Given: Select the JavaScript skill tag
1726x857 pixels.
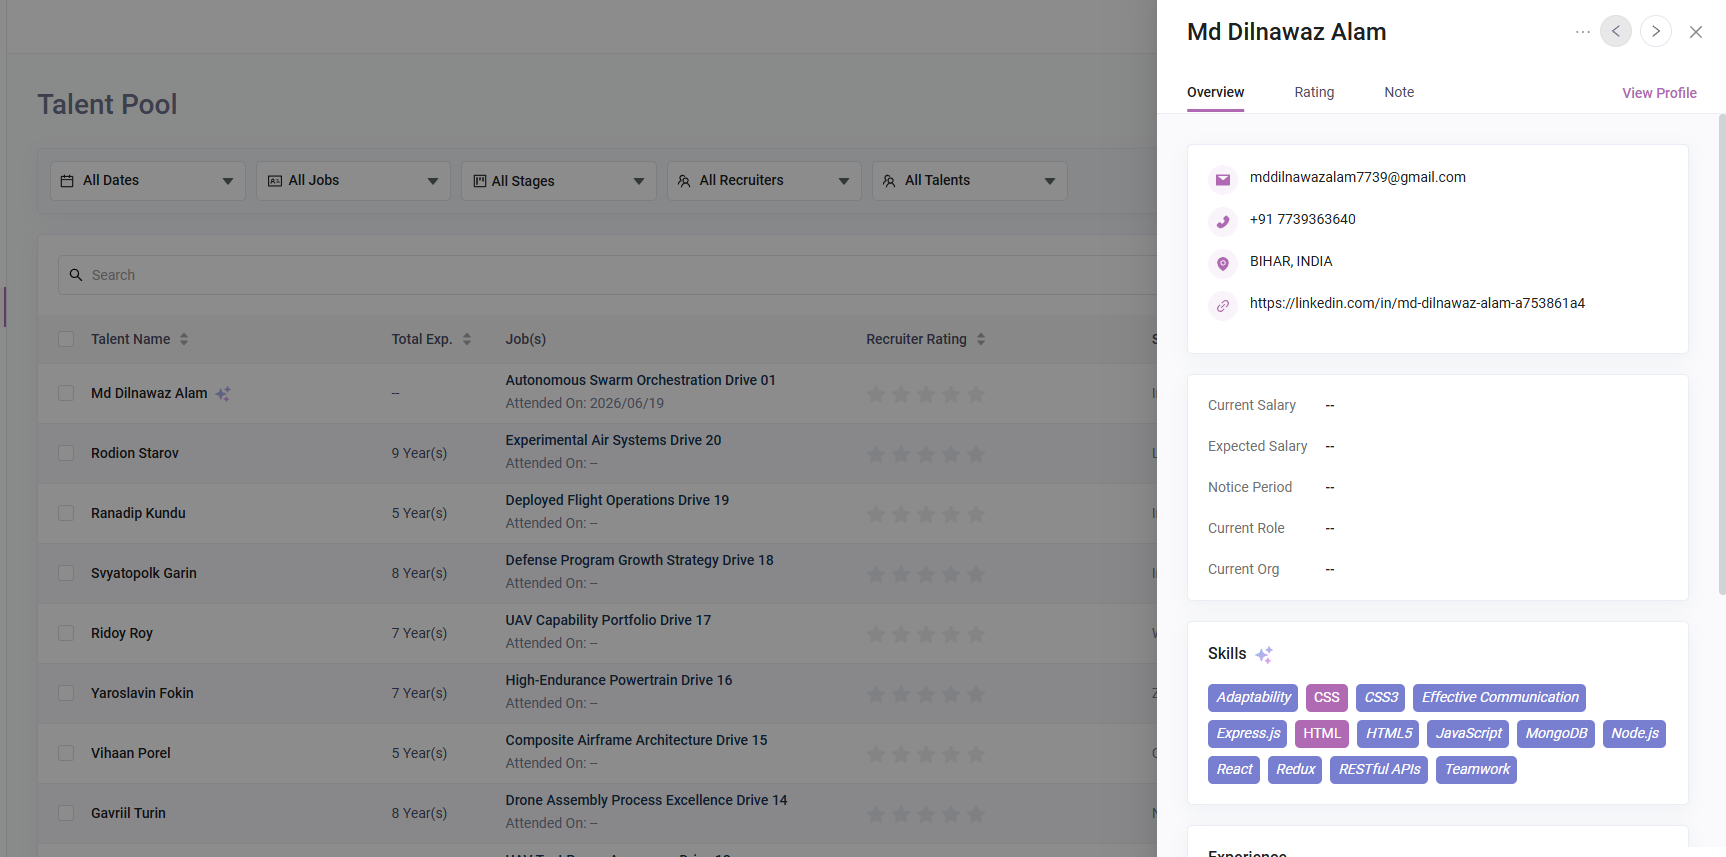Looking at the screenshot, I should (1468, 734).
